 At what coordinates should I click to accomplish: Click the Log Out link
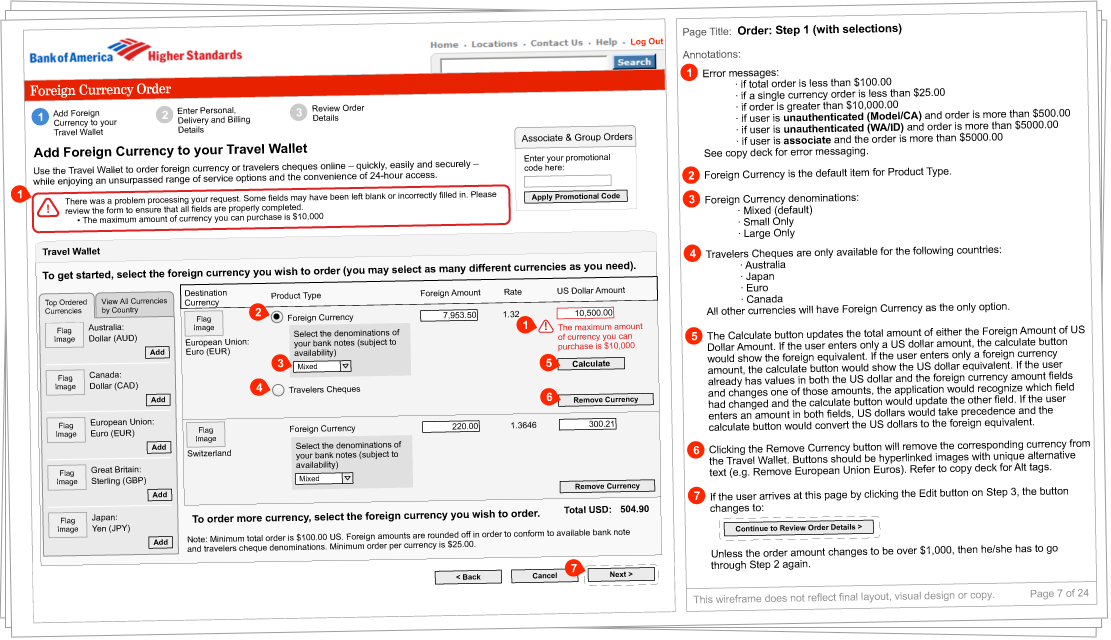[647, 41]
